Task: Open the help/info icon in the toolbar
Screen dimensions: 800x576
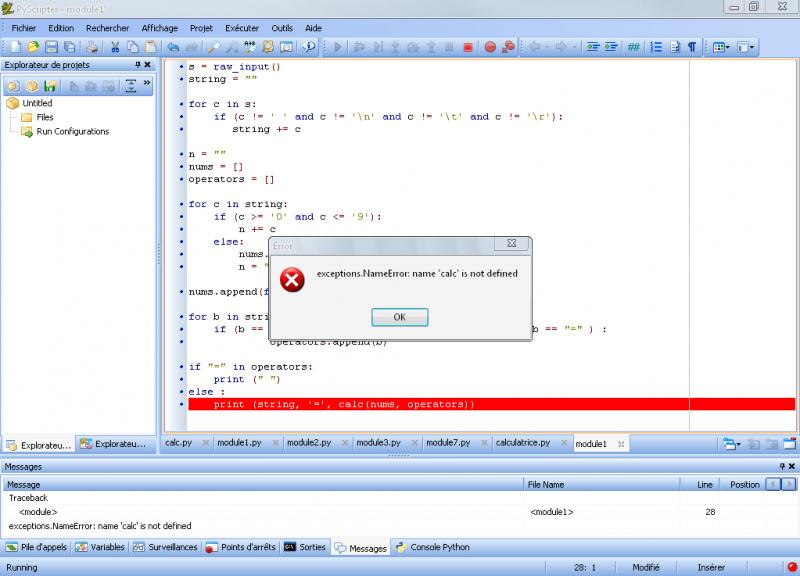Action: tap(309, 47)
